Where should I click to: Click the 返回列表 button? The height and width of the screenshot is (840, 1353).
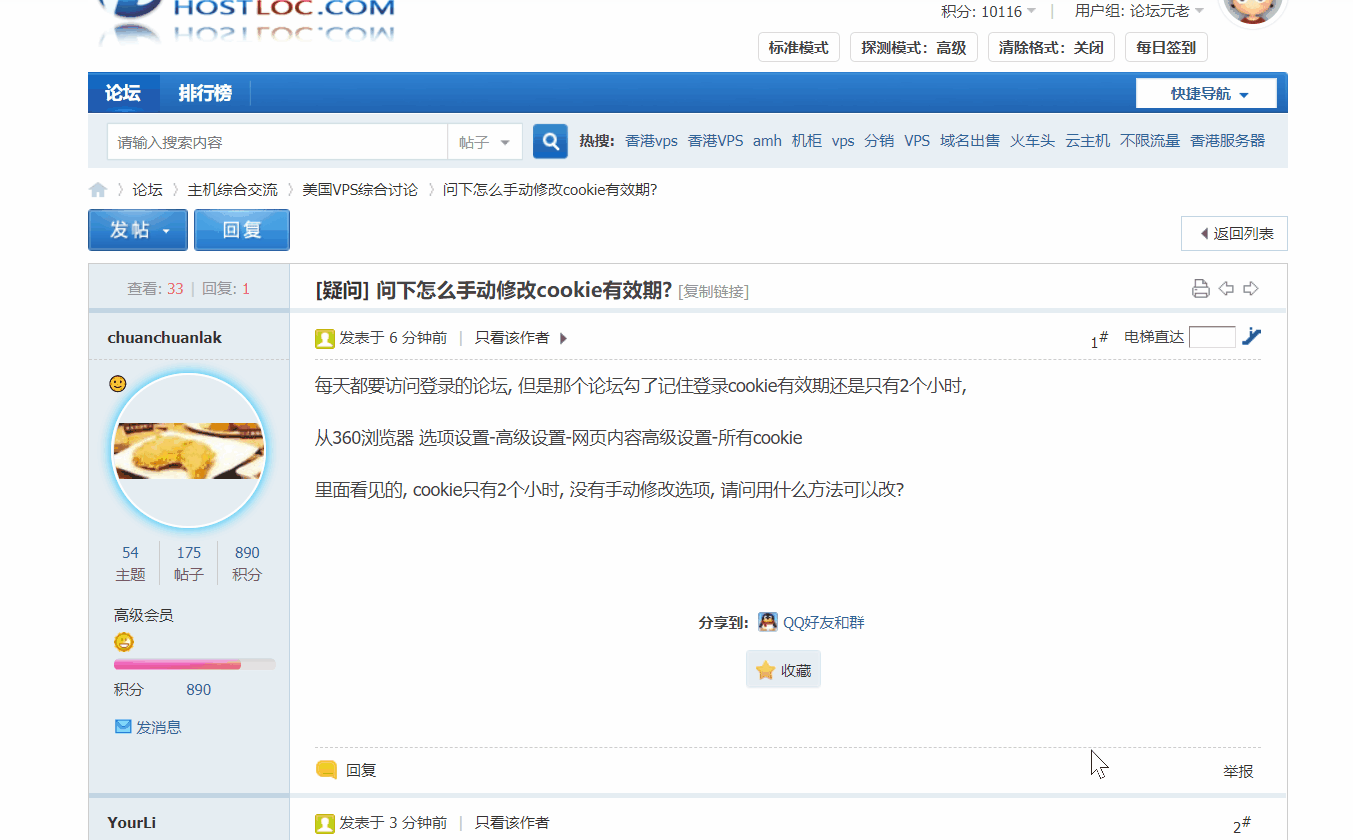[1234, 233]
